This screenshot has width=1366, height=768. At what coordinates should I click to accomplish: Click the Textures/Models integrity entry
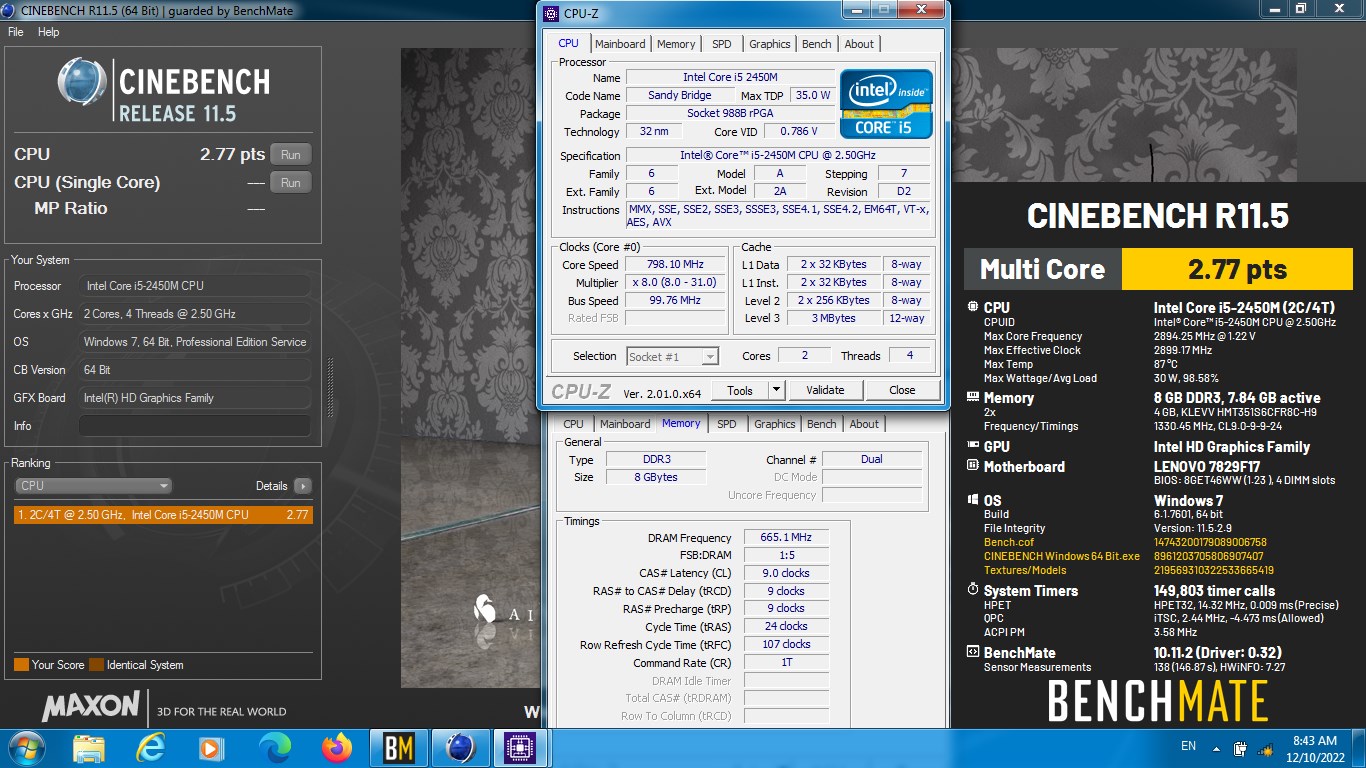tap(1023, 570)
